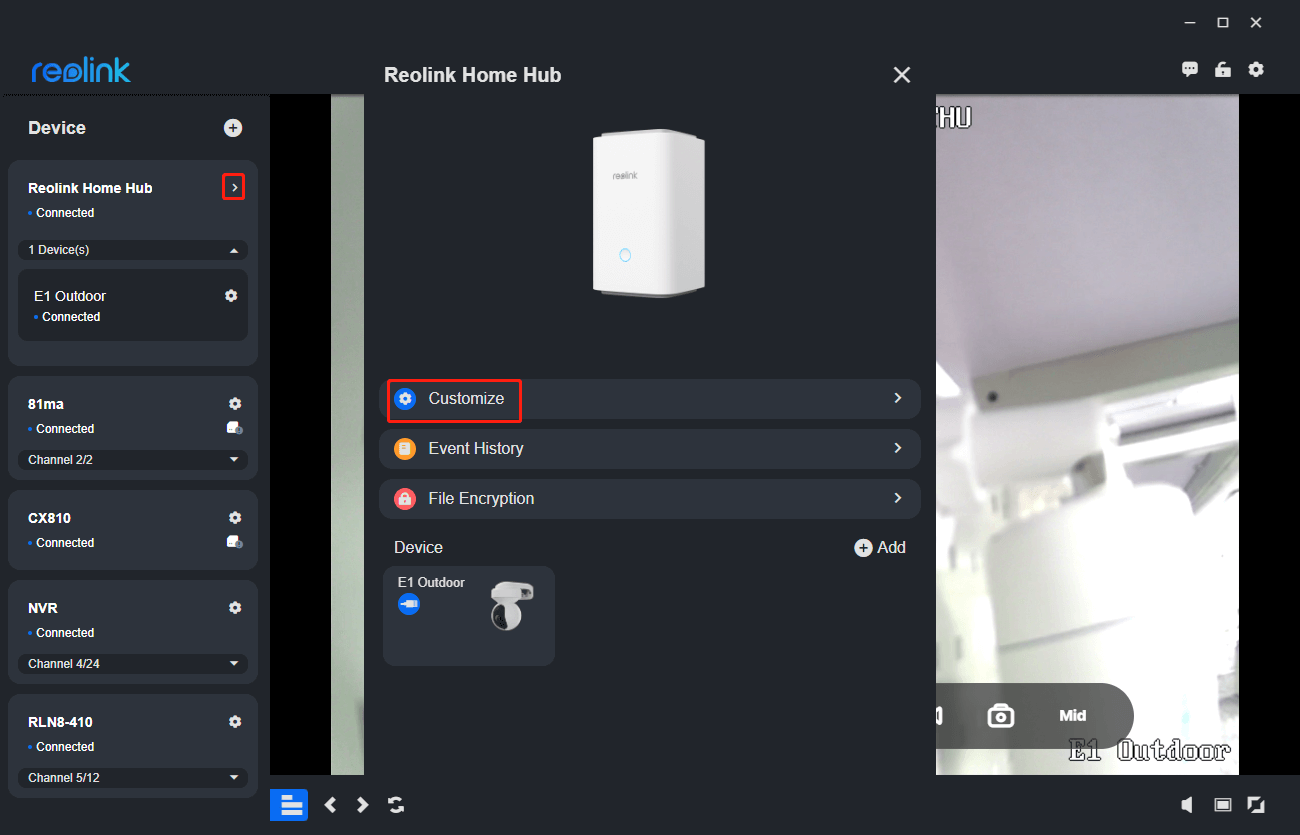Open the messages chat icon
This screenshot has height=835, width=1300.
(1190, 69)
